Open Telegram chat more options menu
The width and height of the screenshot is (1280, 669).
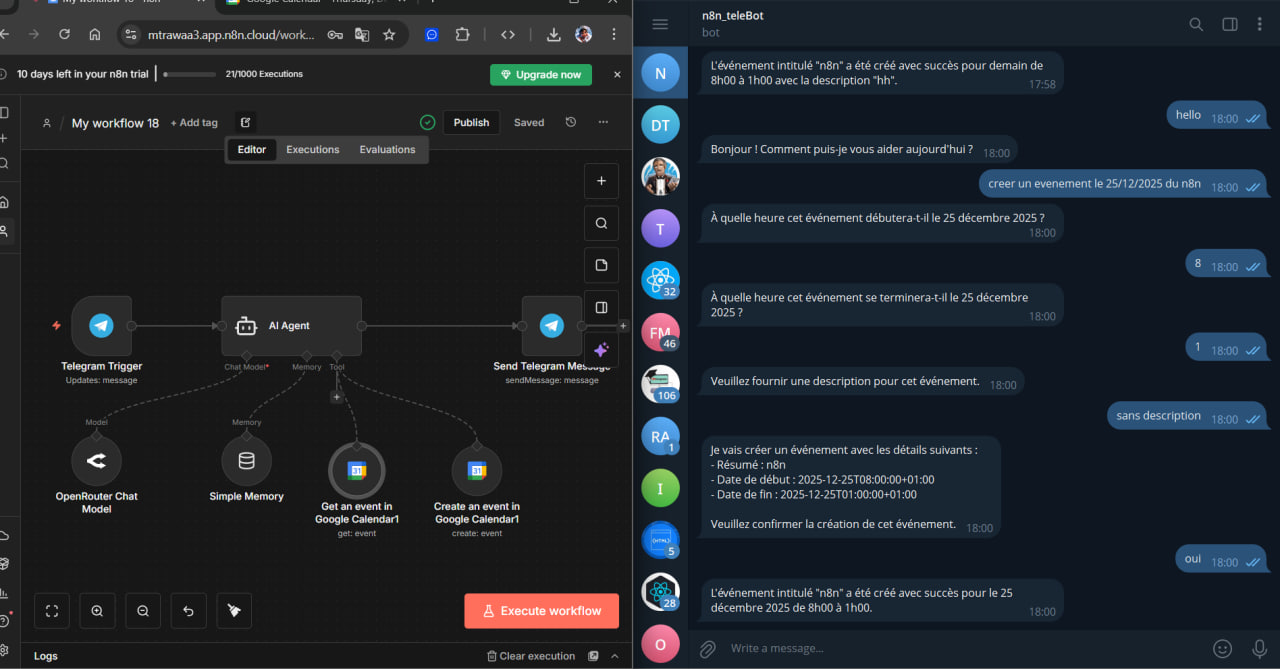1260,24
